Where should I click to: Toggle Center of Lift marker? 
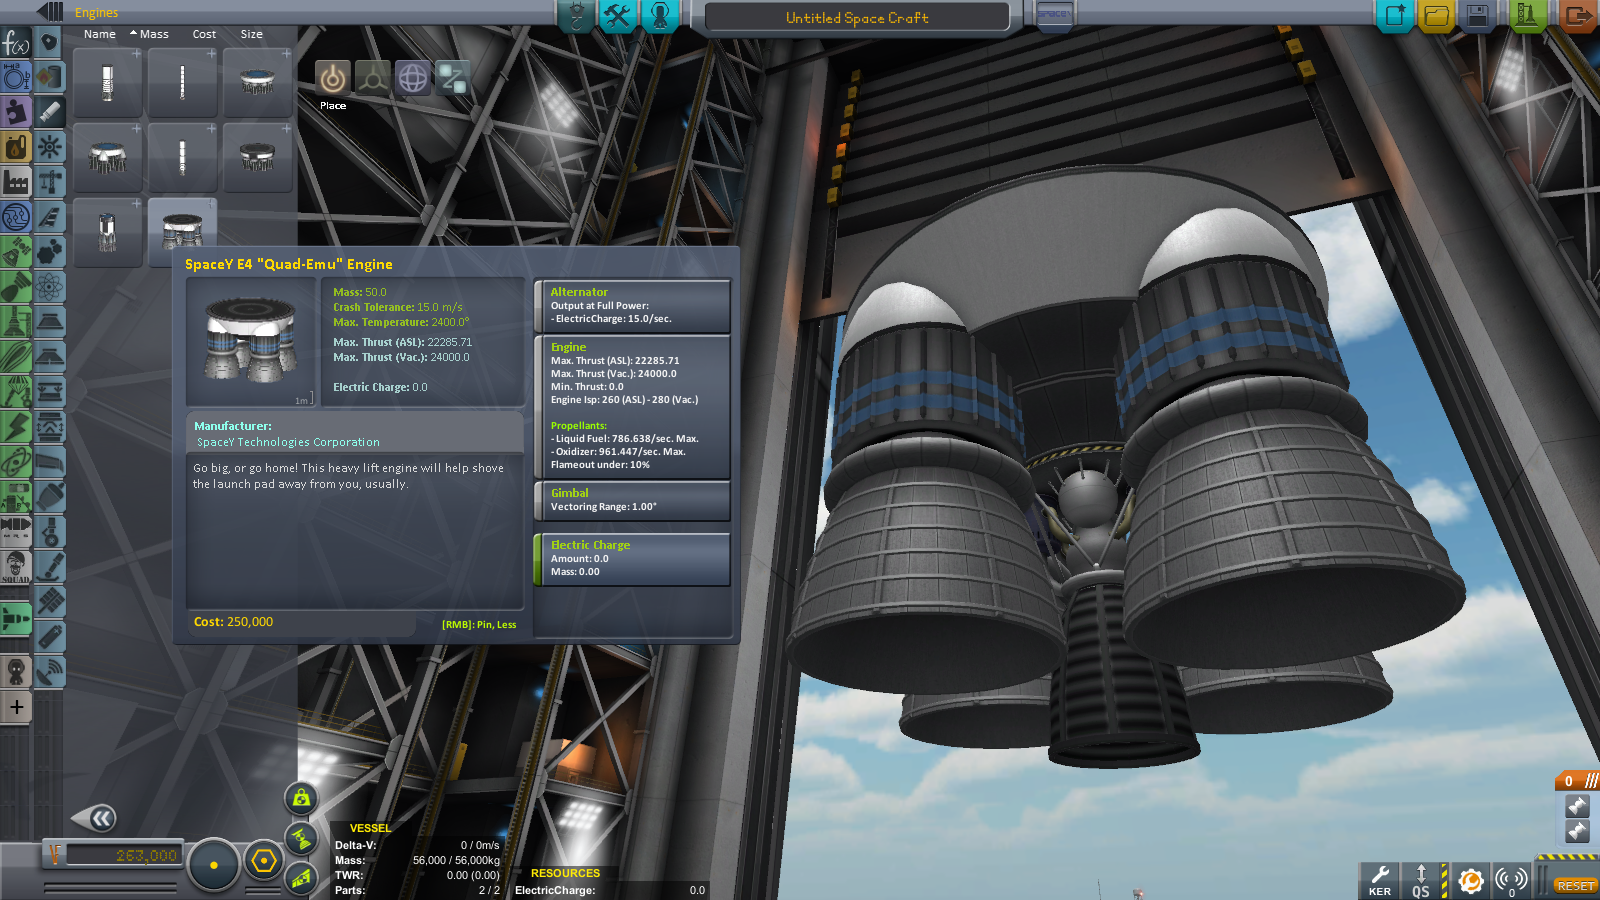pos(301,878)
